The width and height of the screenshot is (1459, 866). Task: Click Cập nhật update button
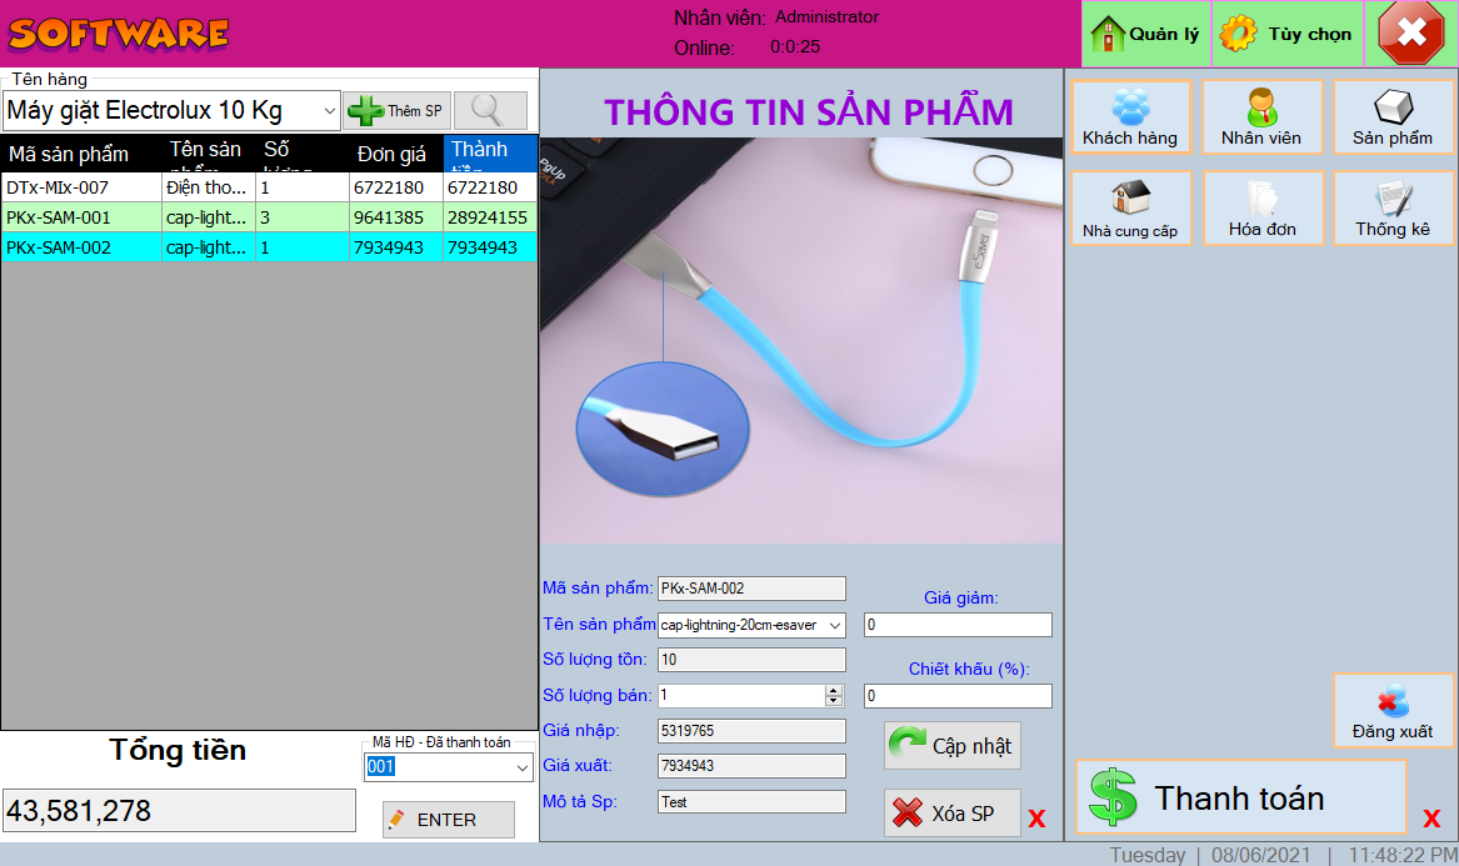click(952, 745)
